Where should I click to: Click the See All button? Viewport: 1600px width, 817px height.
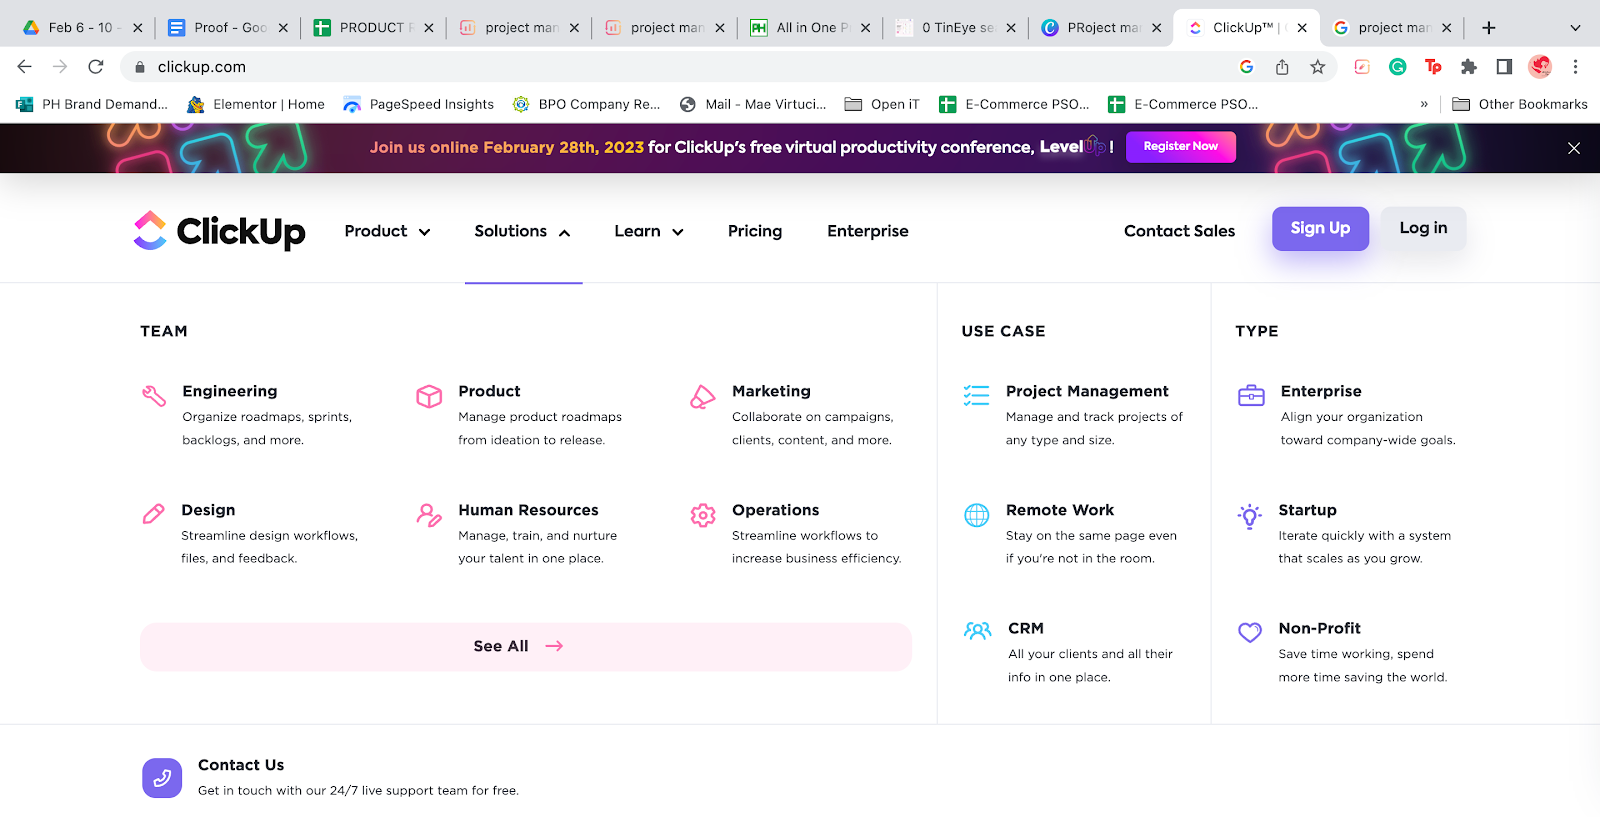click(x=526, y=646)
